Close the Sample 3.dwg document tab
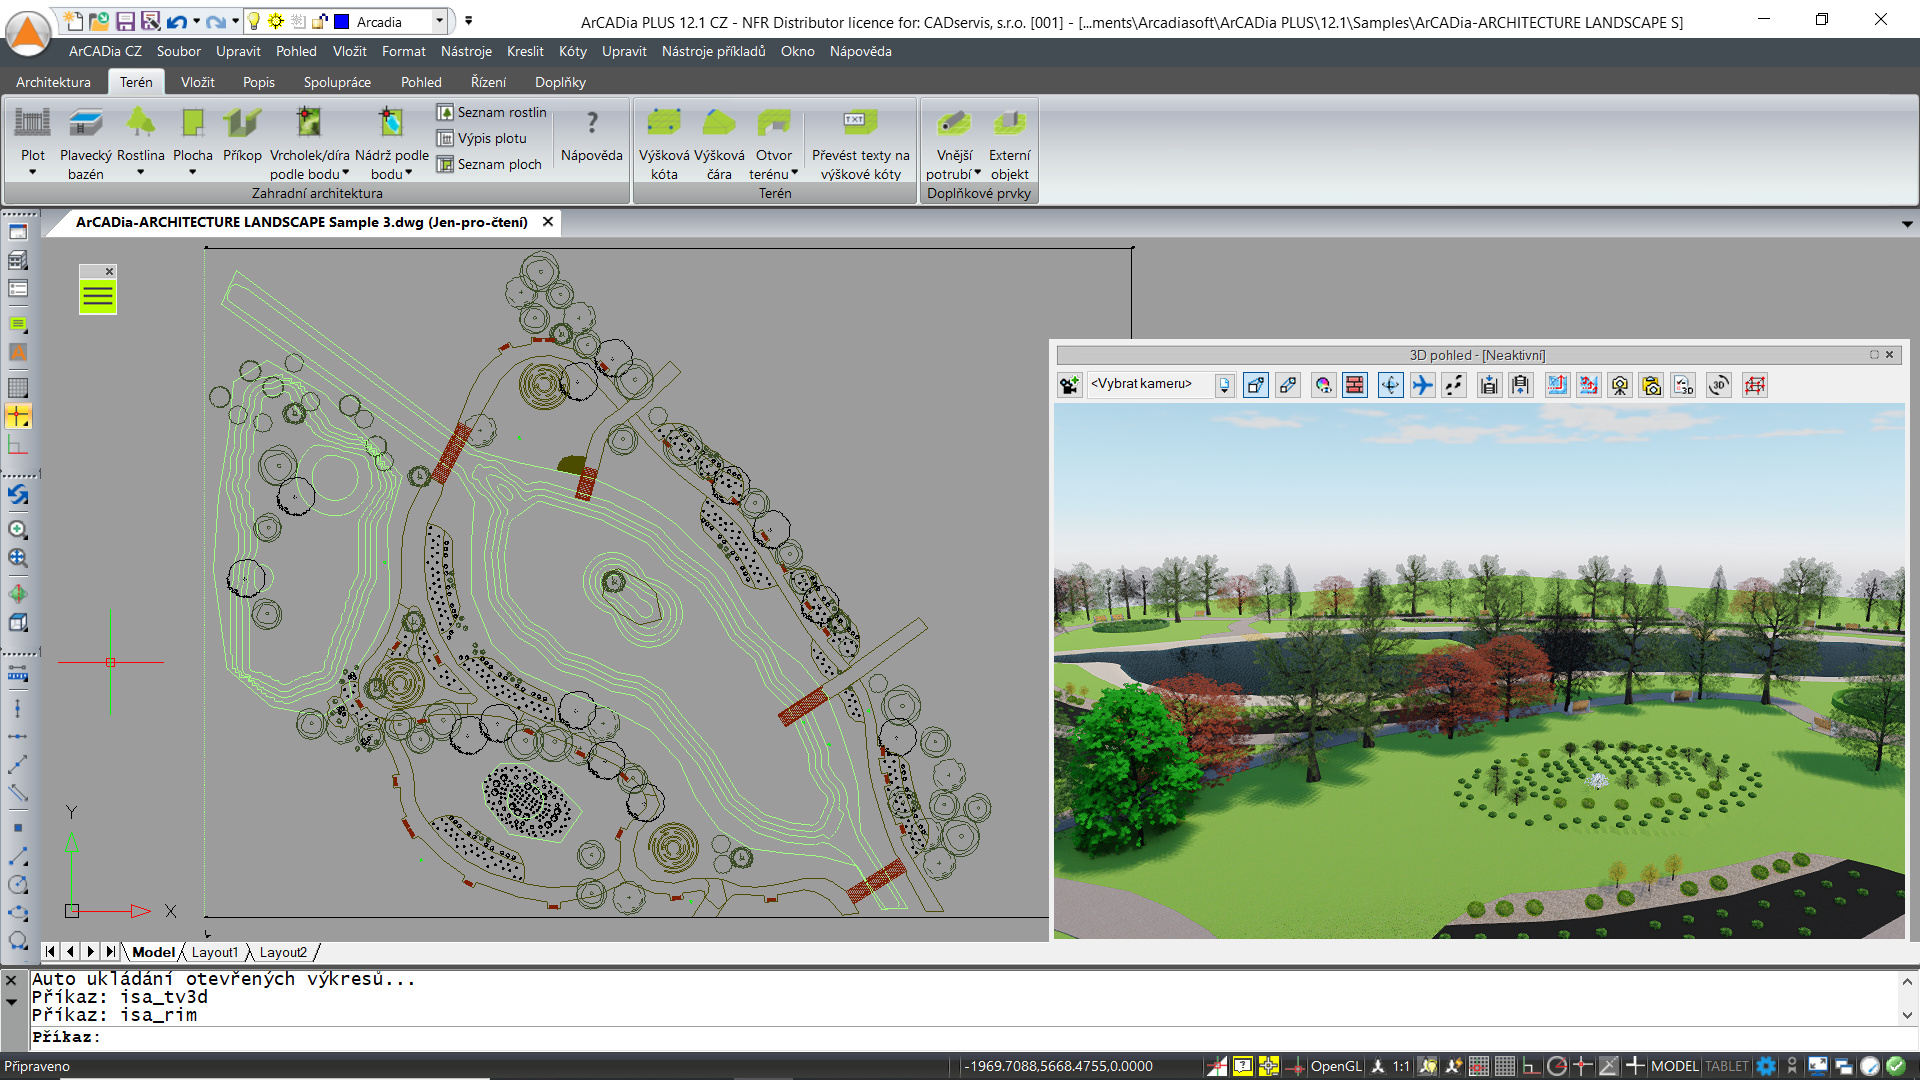 point(548,222)
